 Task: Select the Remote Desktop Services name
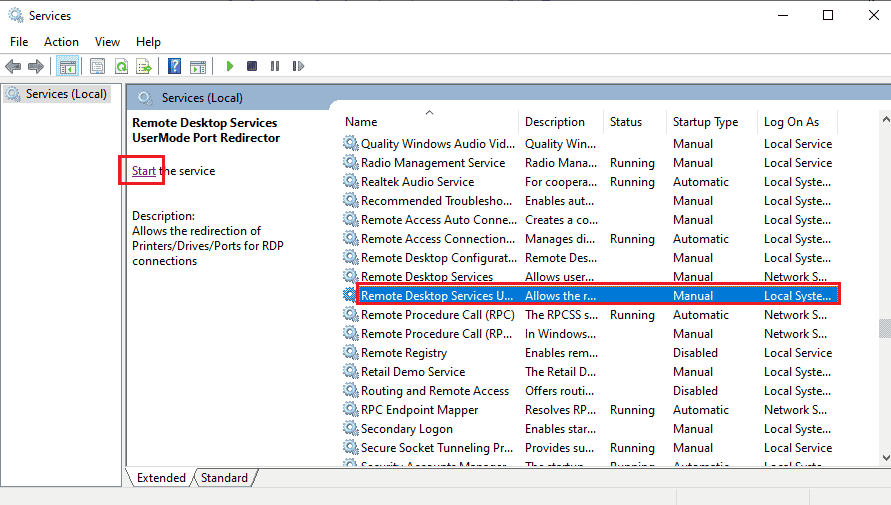coord(427,277)
